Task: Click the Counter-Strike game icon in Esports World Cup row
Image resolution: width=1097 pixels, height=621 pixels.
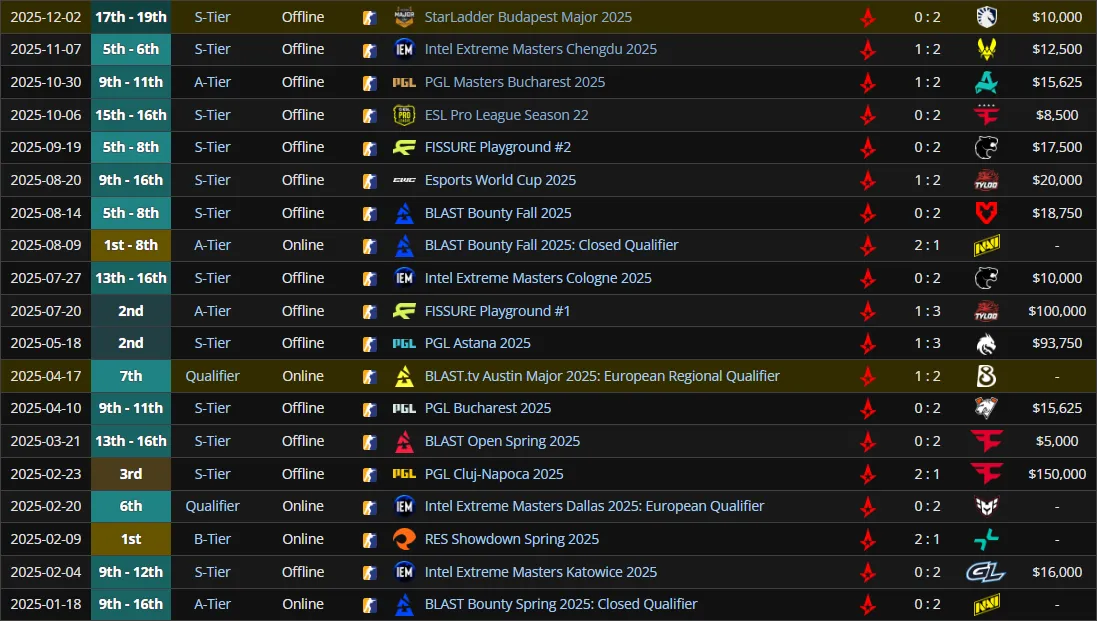Action: [369, 181]
